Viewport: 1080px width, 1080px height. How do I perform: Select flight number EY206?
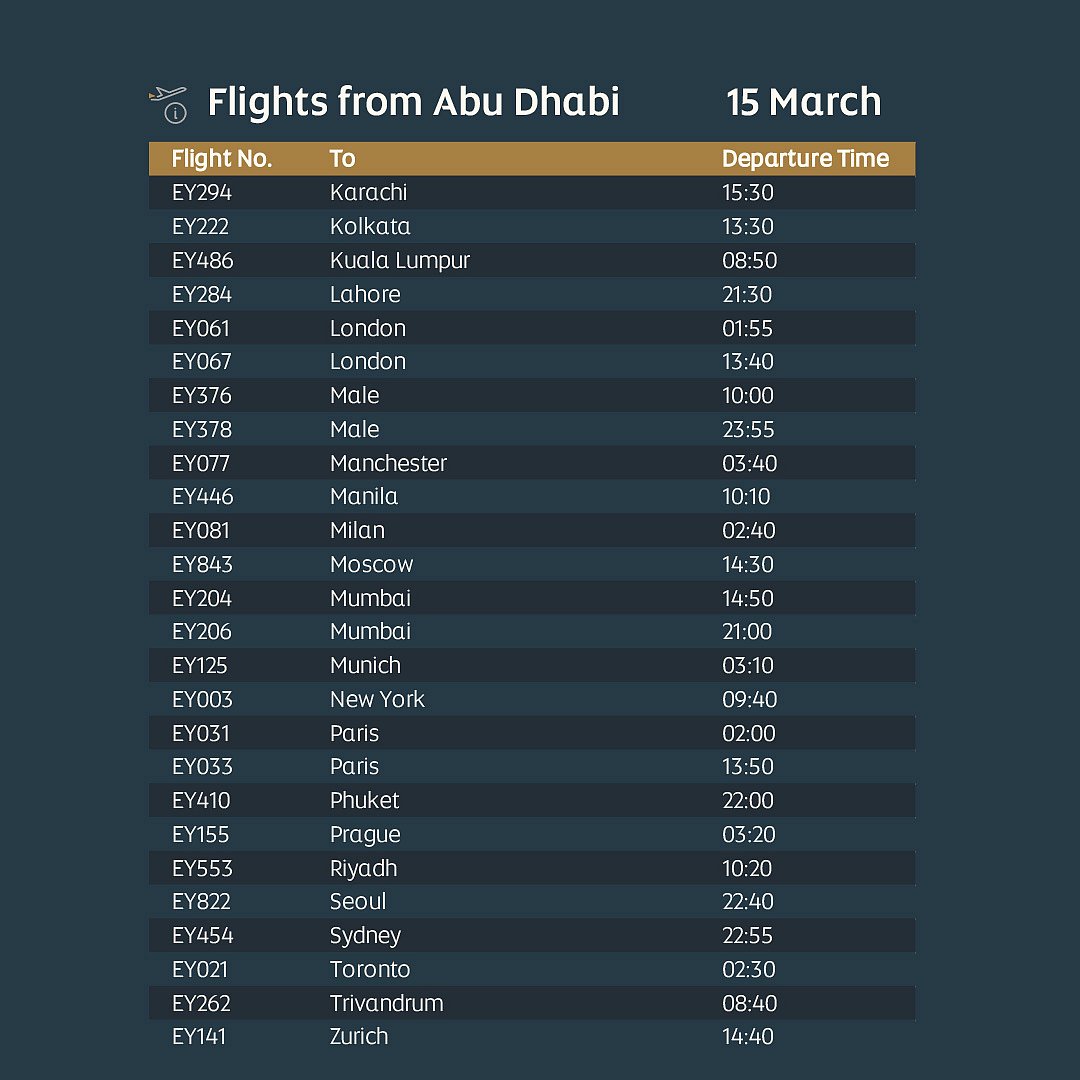tap(202, 631)
